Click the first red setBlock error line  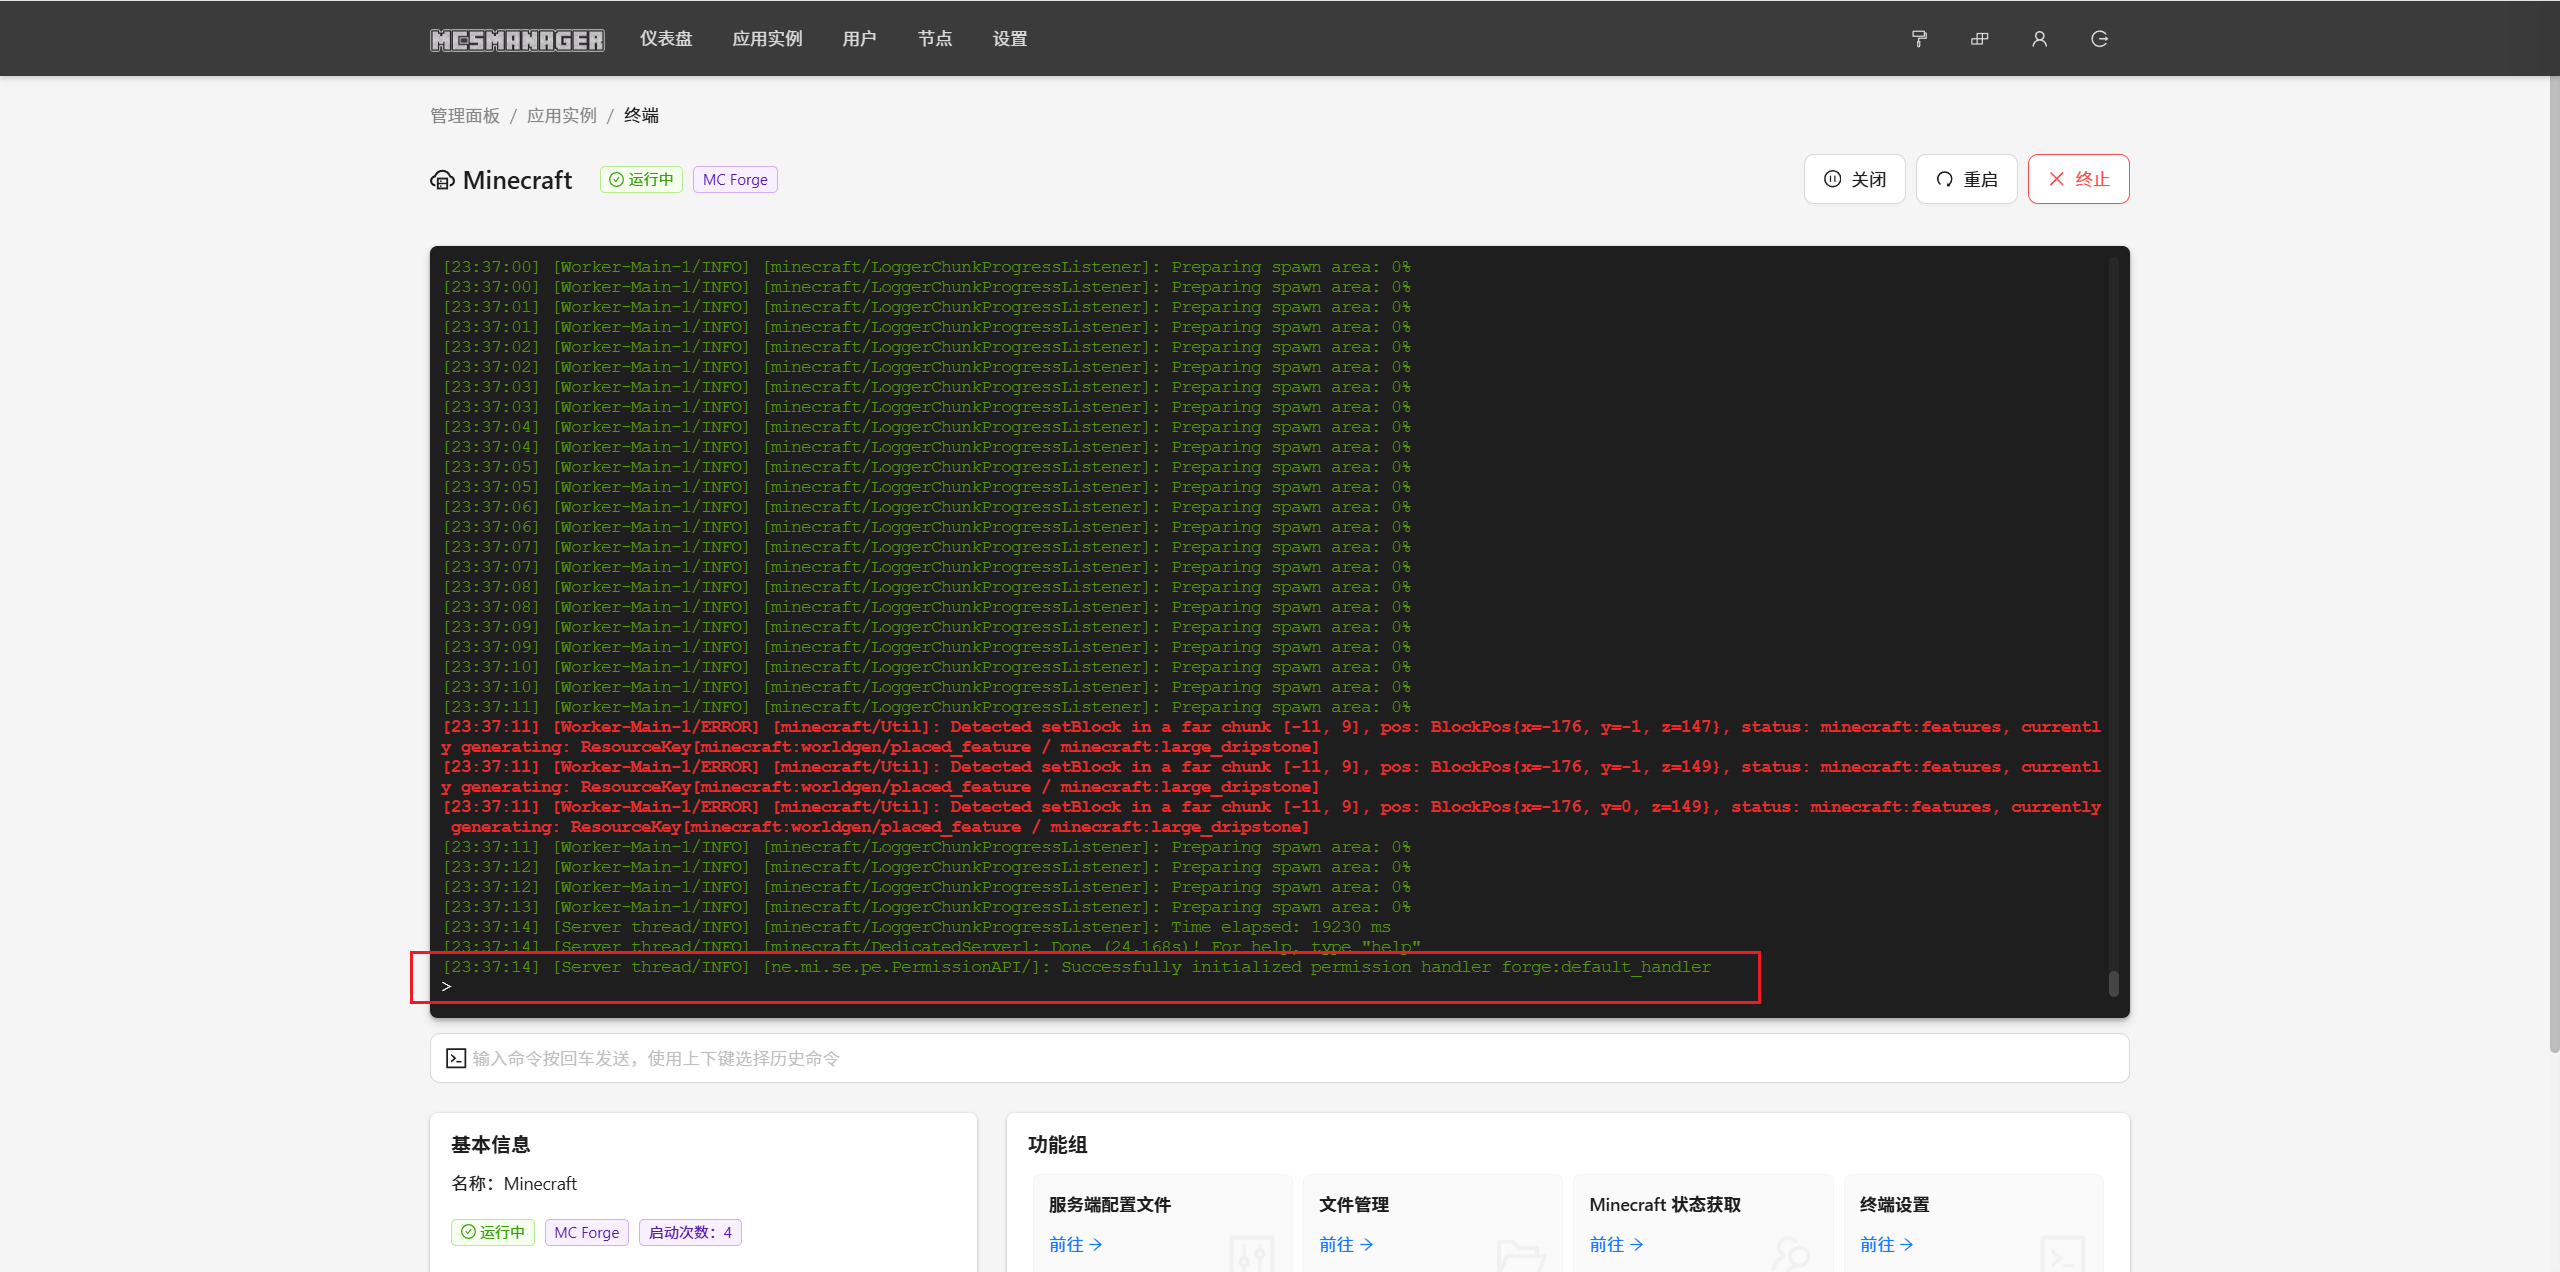click(1271, 737)
